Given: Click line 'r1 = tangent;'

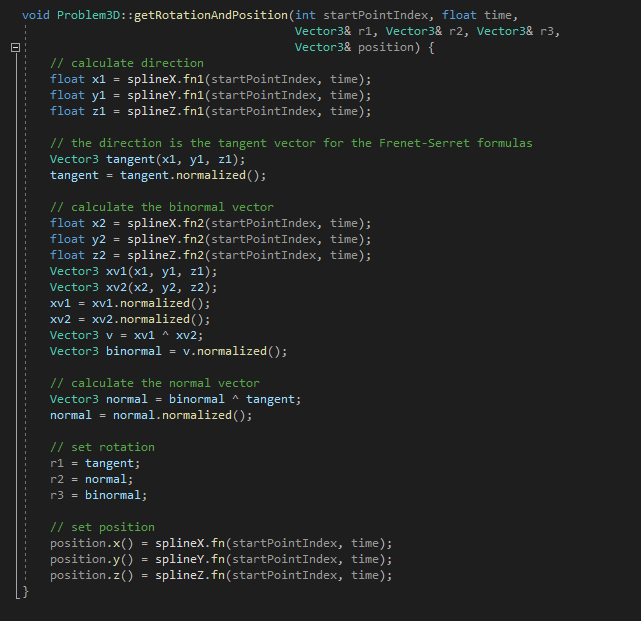Looking at the screenshot, I should (95, 463).
